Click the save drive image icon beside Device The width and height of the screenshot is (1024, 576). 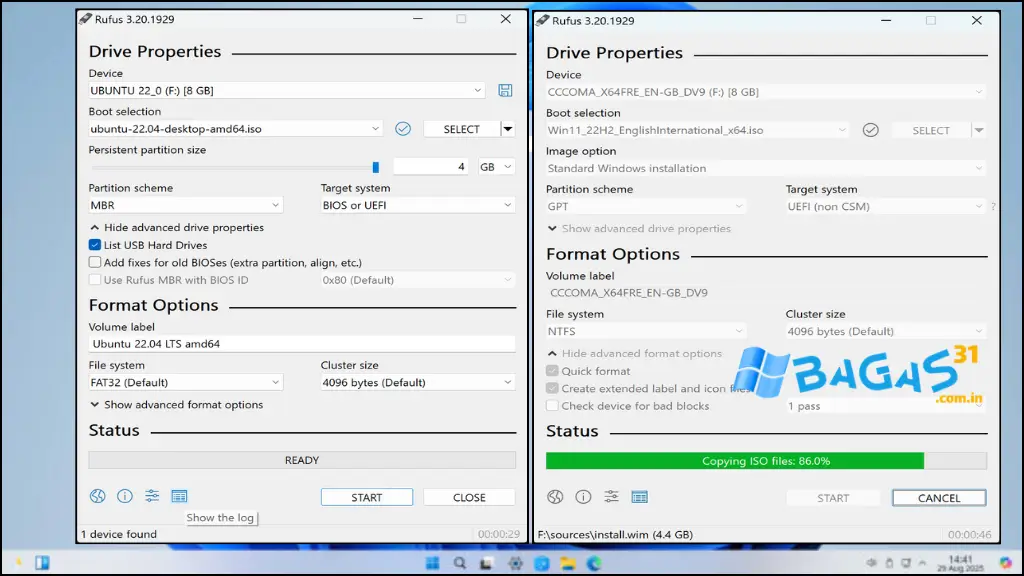(505, 91)
